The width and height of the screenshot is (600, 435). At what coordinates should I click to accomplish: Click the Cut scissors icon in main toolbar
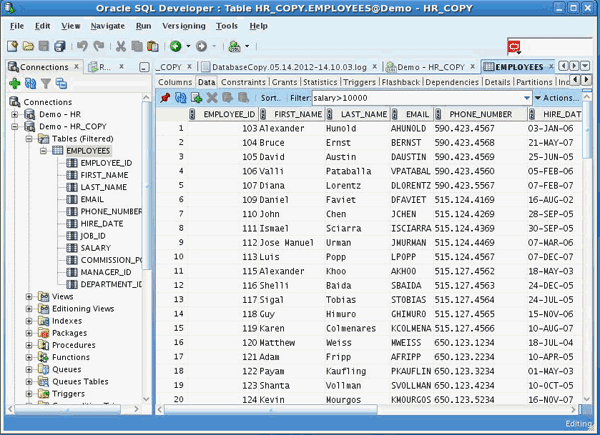tap(121, 46)
